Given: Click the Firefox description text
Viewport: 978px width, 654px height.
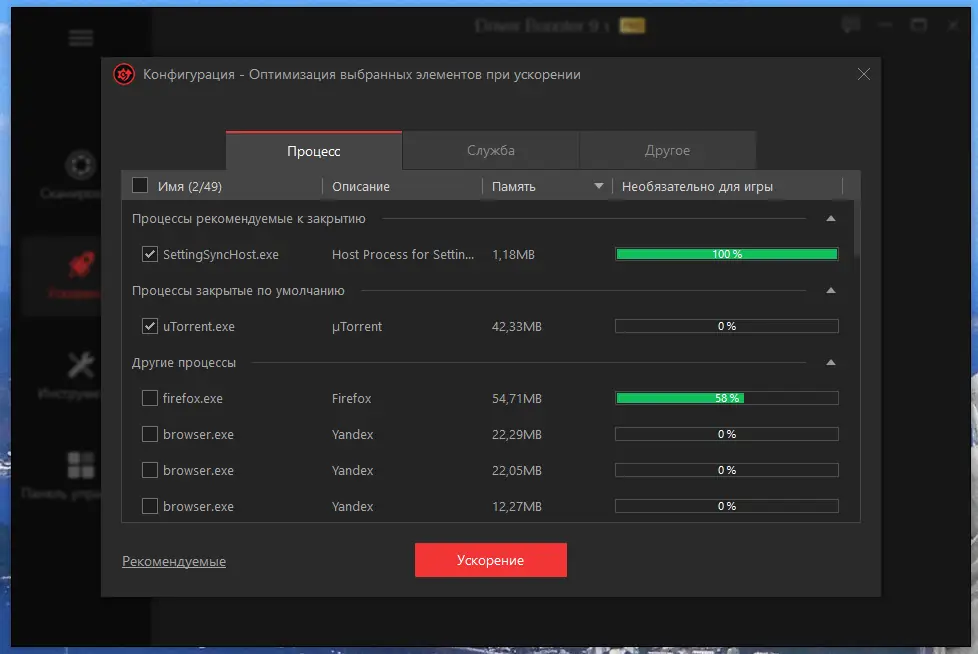Looking at the screenshot, I should pos(351,398).
